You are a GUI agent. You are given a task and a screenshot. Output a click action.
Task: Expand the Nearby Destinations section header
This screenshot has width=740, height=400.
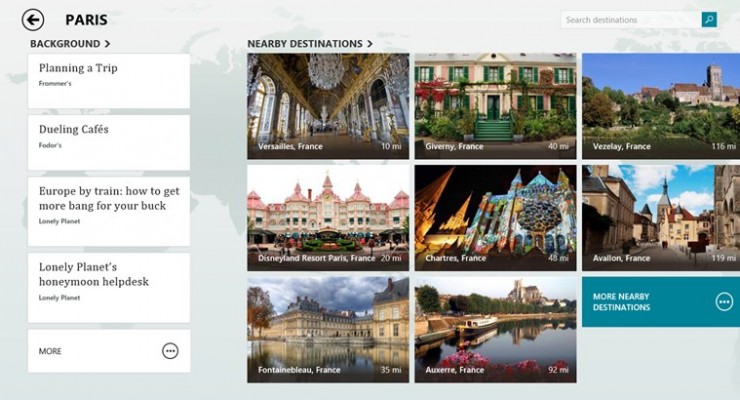click(x=309, y=44)
